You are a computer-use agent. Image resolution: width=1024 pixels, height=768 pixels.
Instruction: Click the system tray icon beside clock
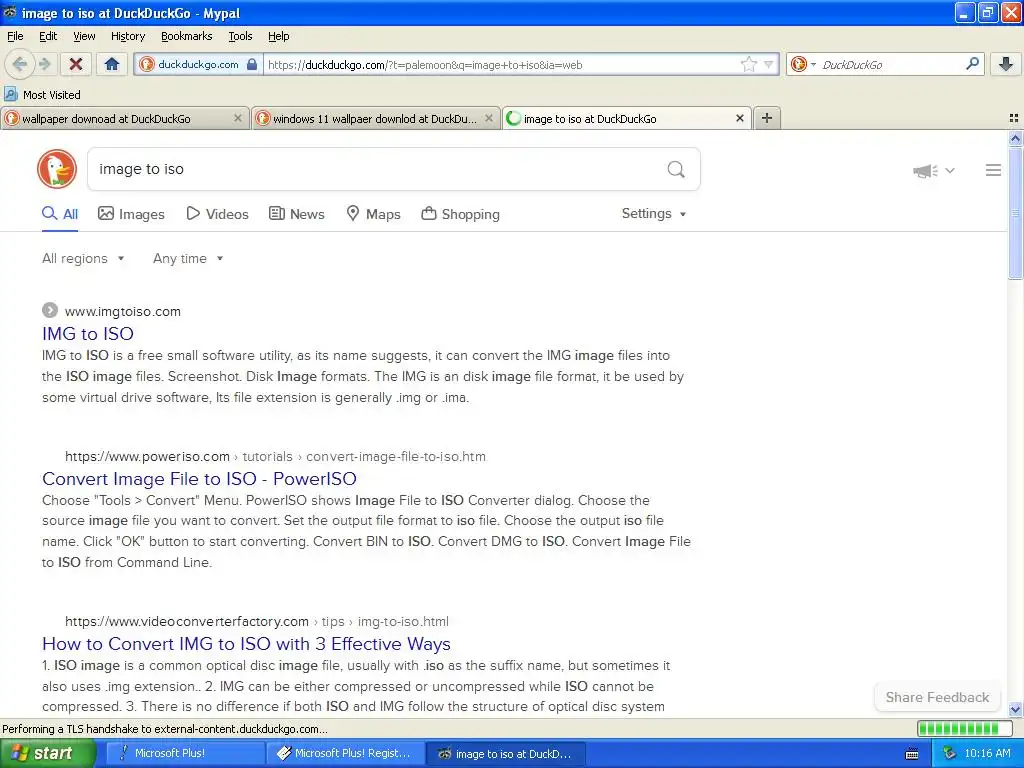(x=950, y=754)
